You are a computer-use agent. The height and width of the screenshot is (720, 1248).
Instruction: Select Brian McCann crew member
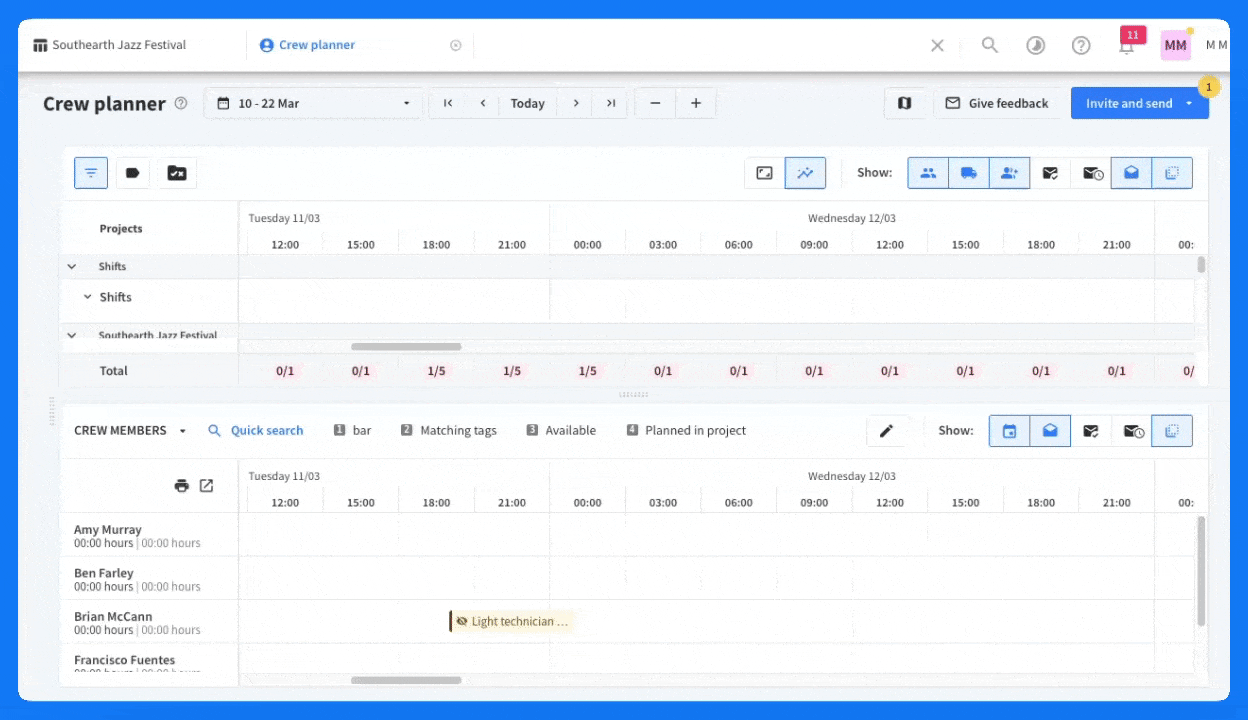tap(113, 617)
